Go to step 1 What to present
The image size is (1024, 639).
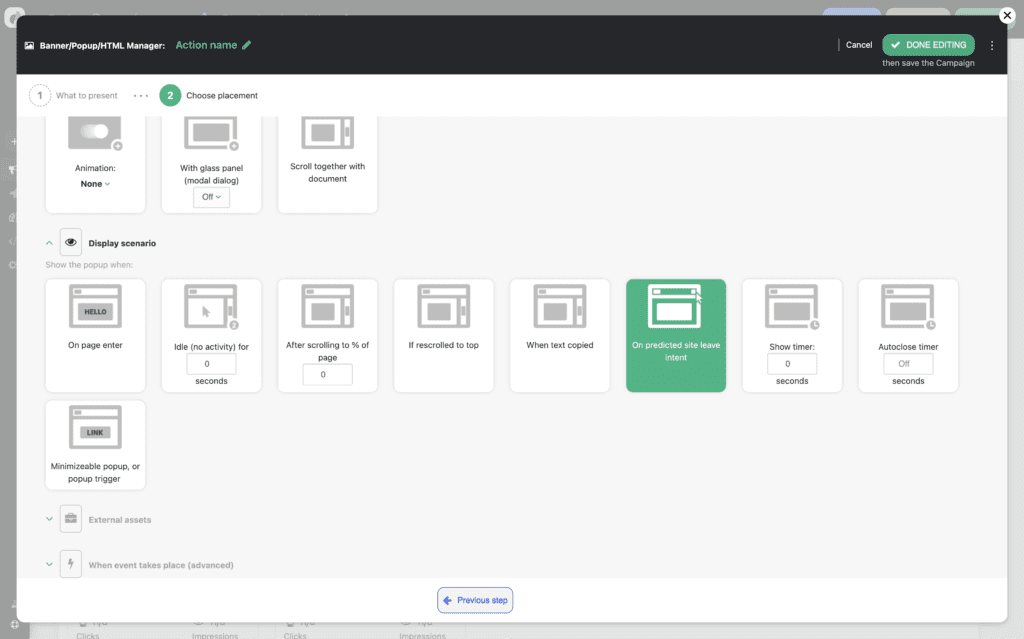tap(40, 96)
